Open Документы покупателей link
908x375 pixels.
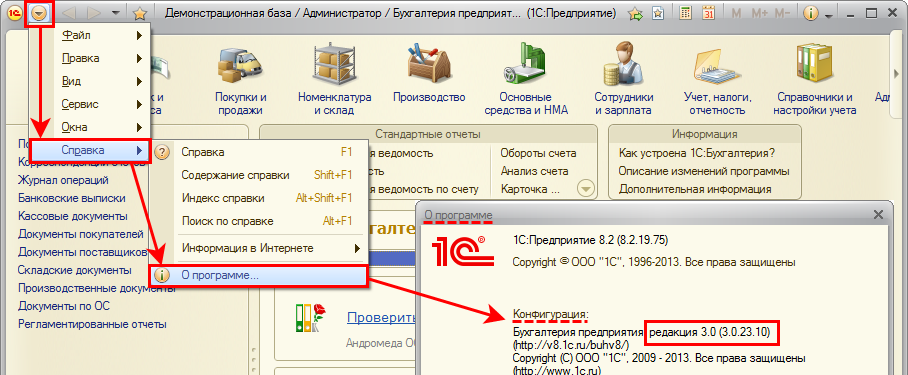(x=80, y=234)
